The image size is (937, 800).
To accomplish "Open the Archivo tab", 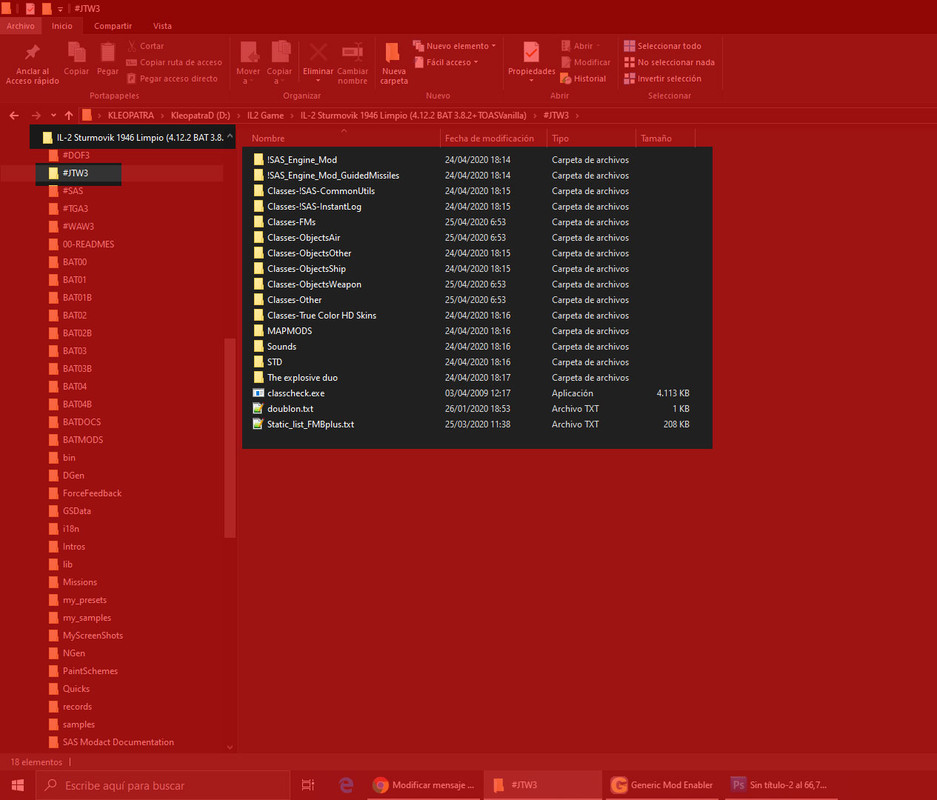I will [20, 26].
